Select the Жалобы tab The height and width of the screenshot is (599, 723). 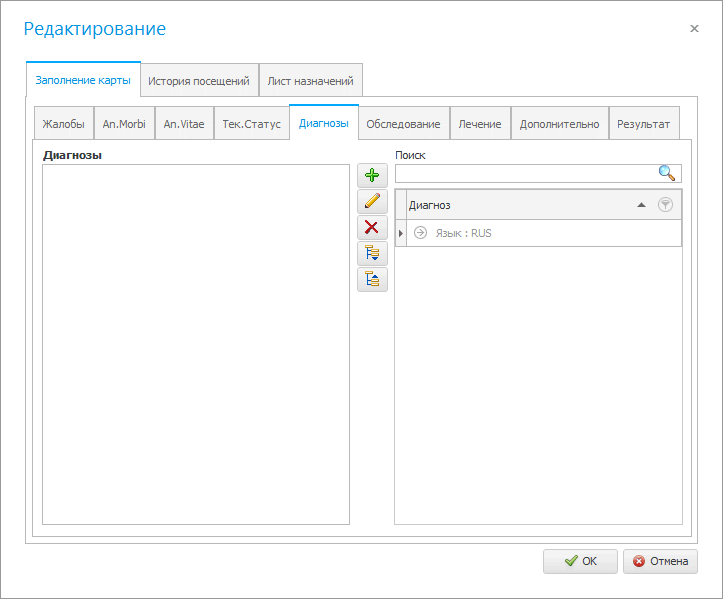click(x=64, y=124)
